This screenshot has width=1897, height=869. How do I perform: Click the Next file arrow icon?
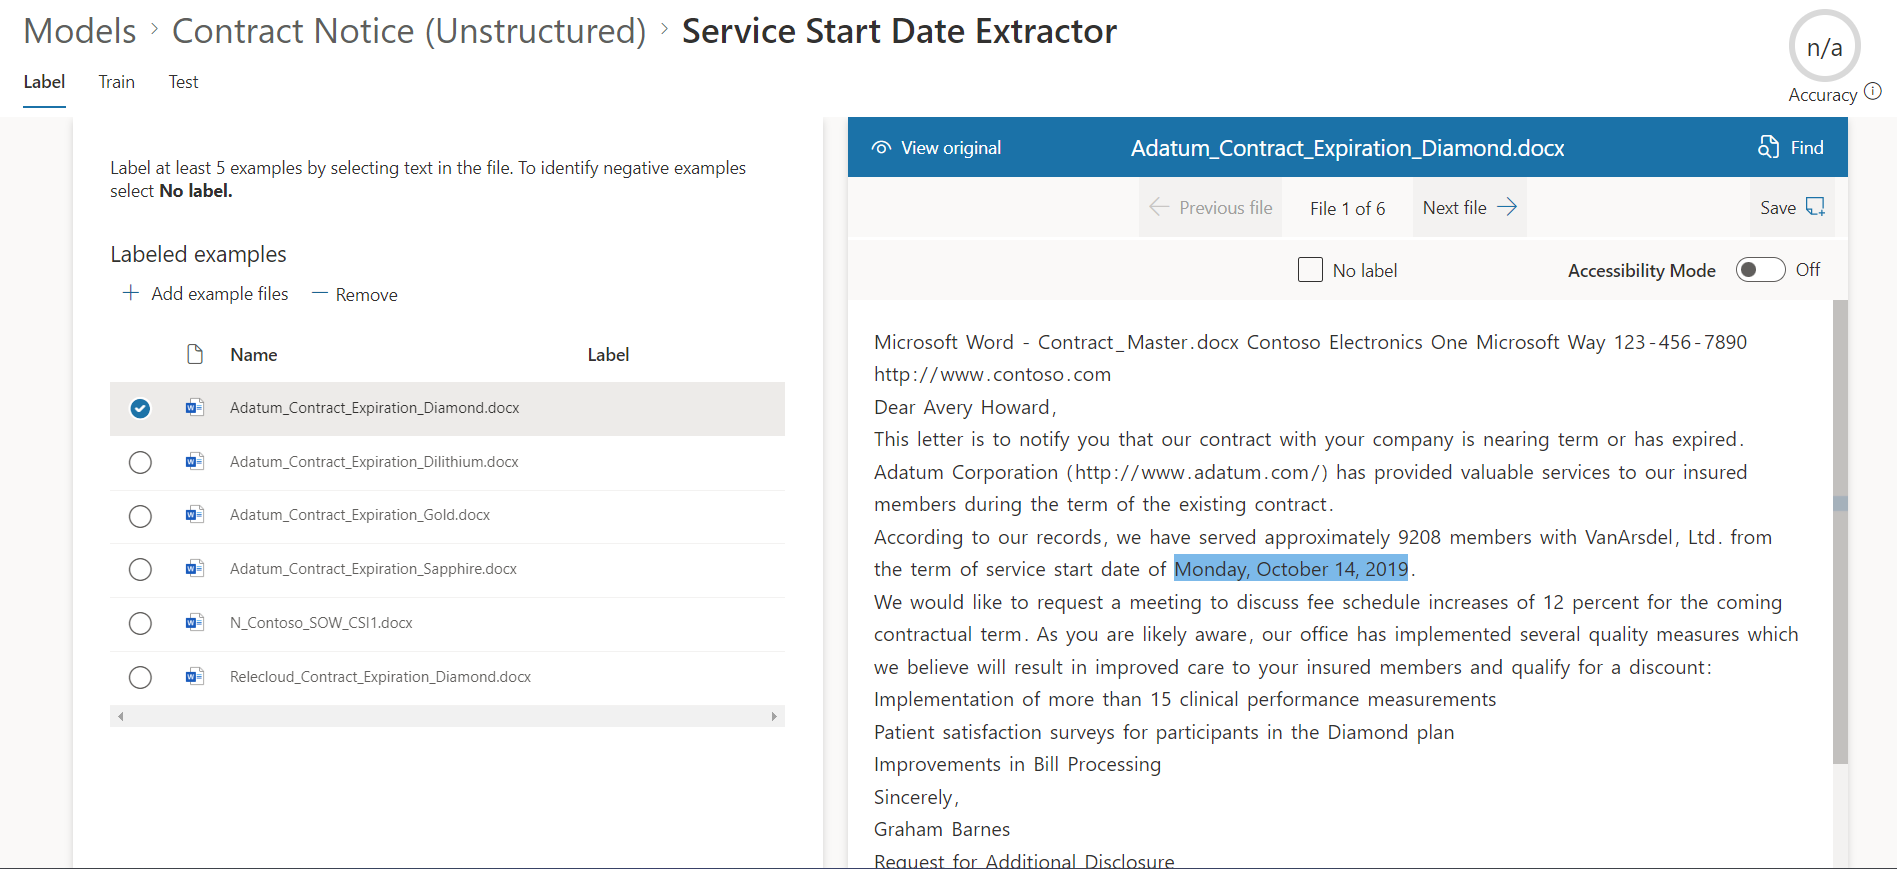[1507, 207]
